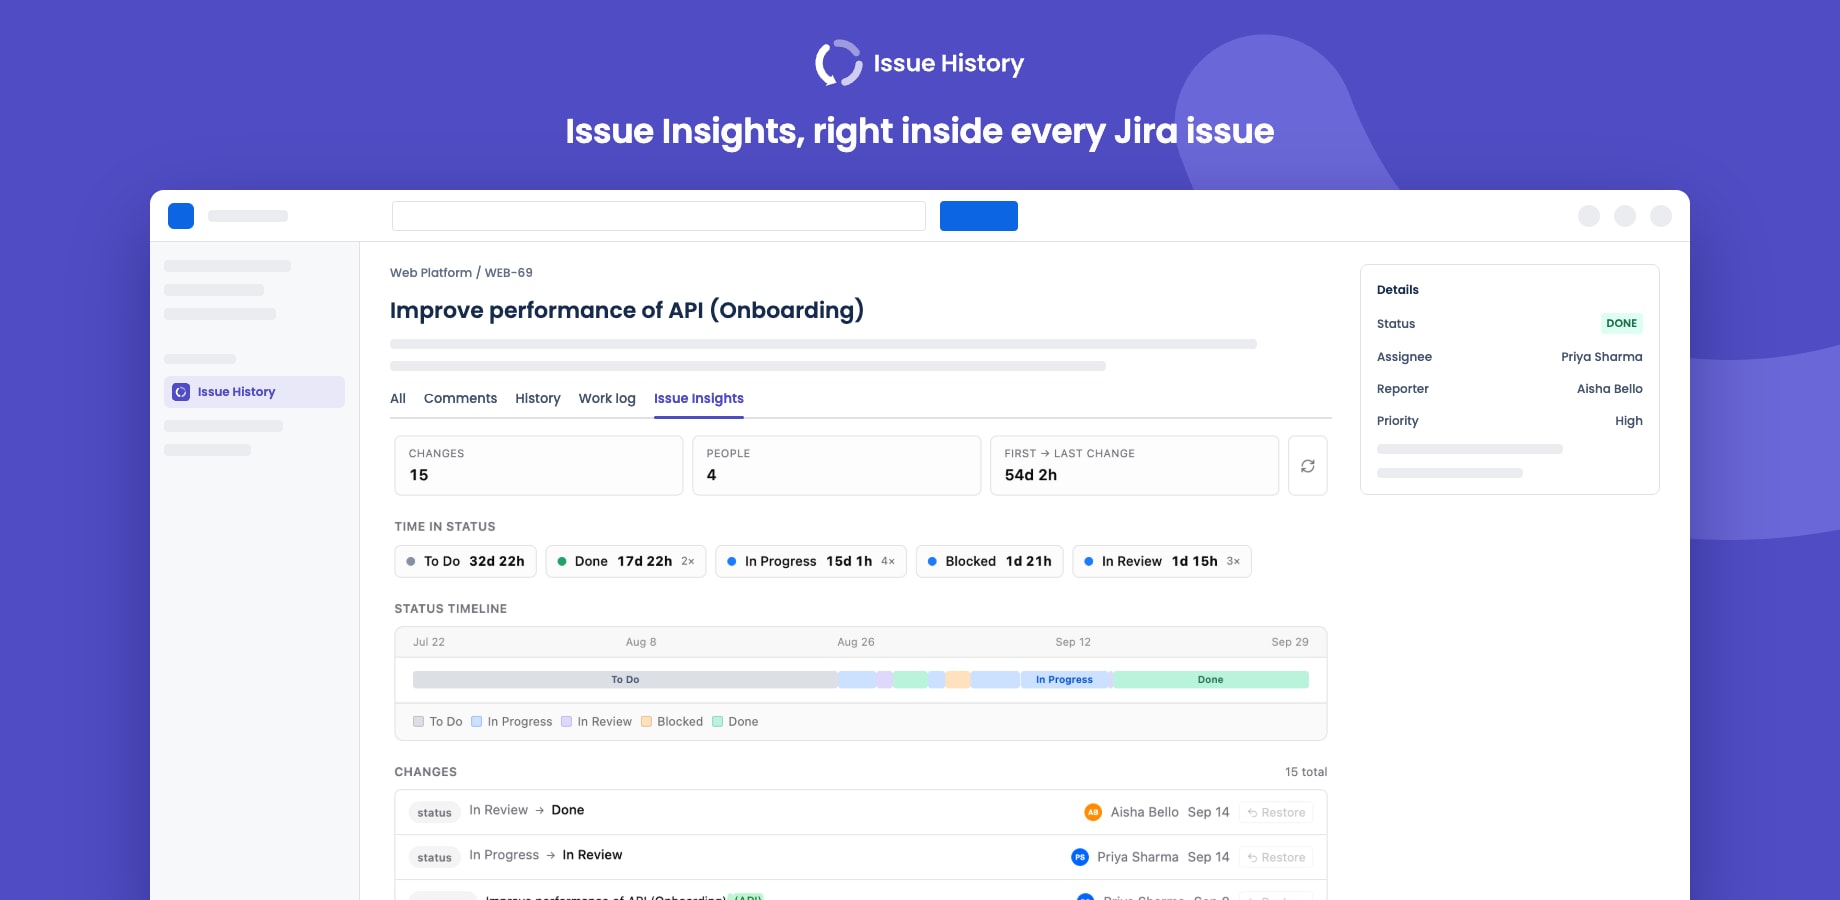Switch to the All tab
The width and height of the screenshot is (1840, 900).
tap(398, 398)
